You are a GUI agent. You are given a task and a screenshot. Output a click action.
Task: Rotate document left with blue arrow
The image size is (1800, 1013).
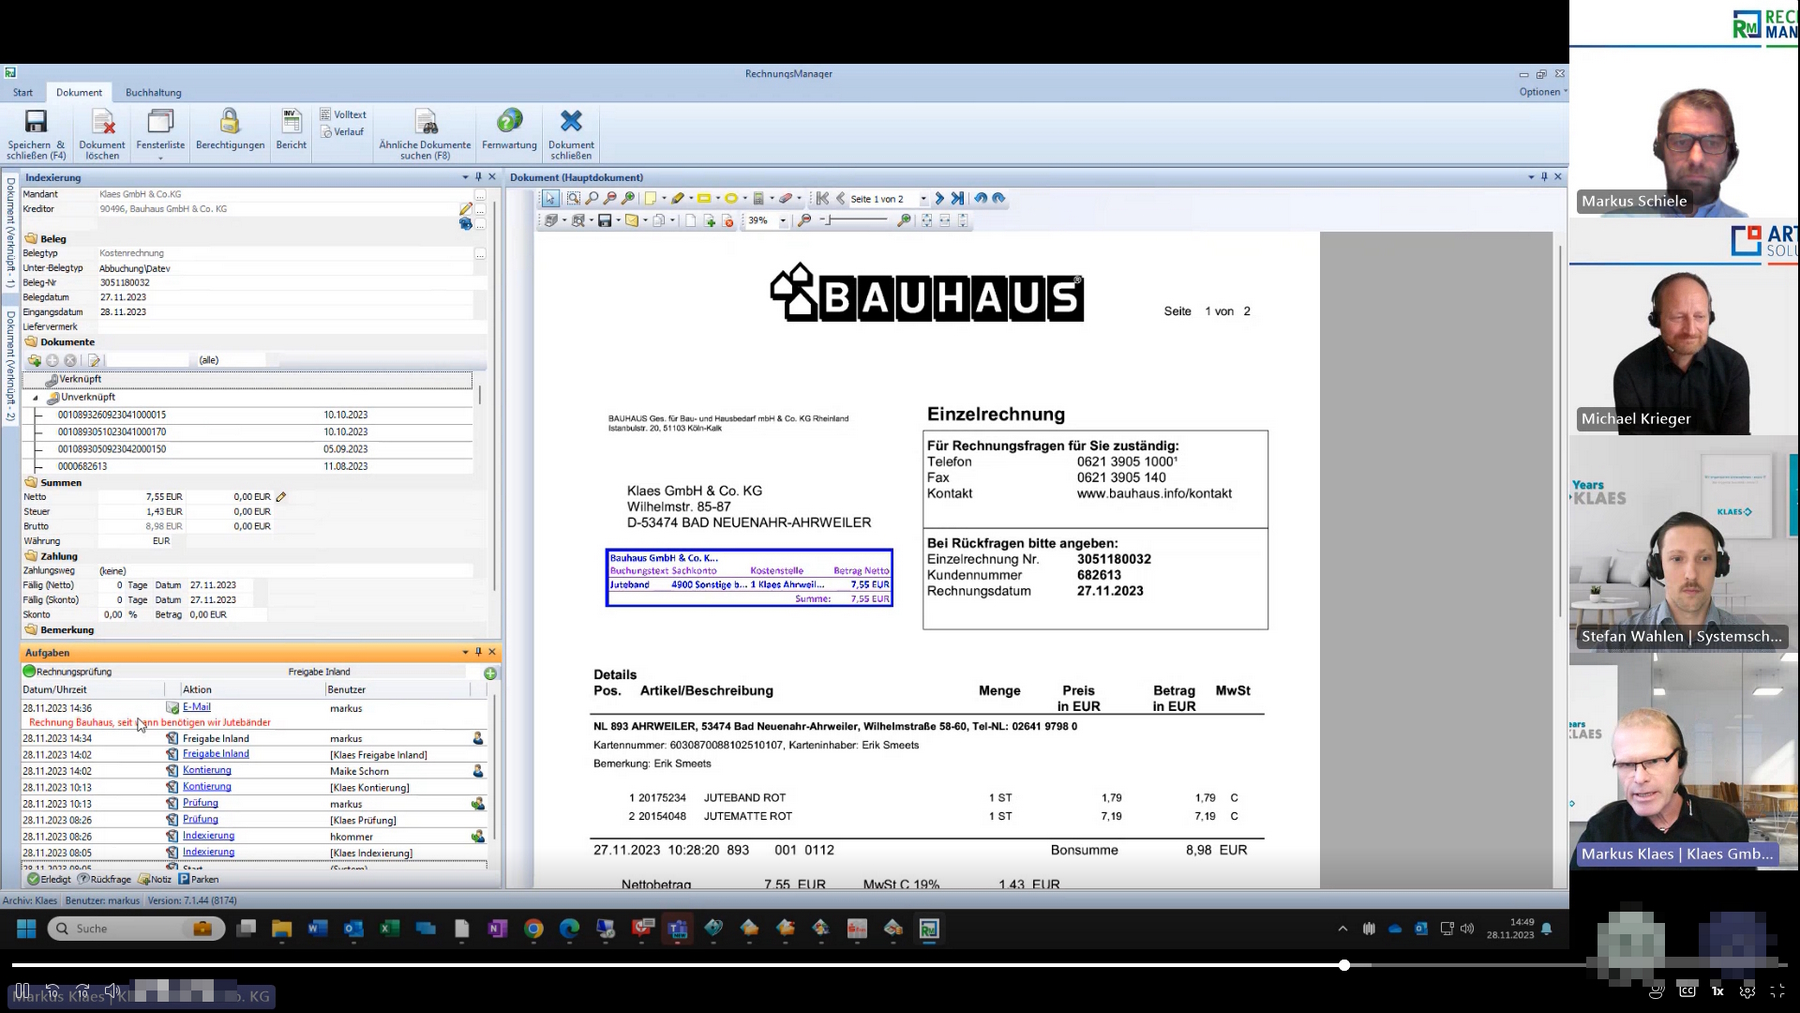pyautogui.click(x=980, y=199)
